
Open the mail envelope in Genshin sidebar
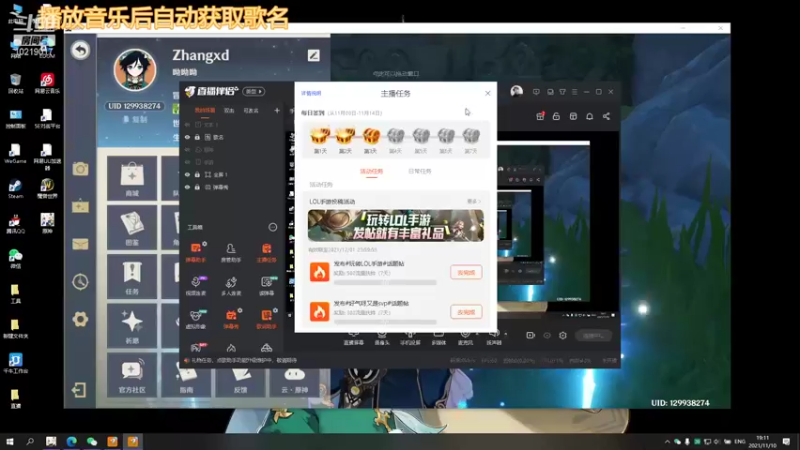[x=80, y=244]
